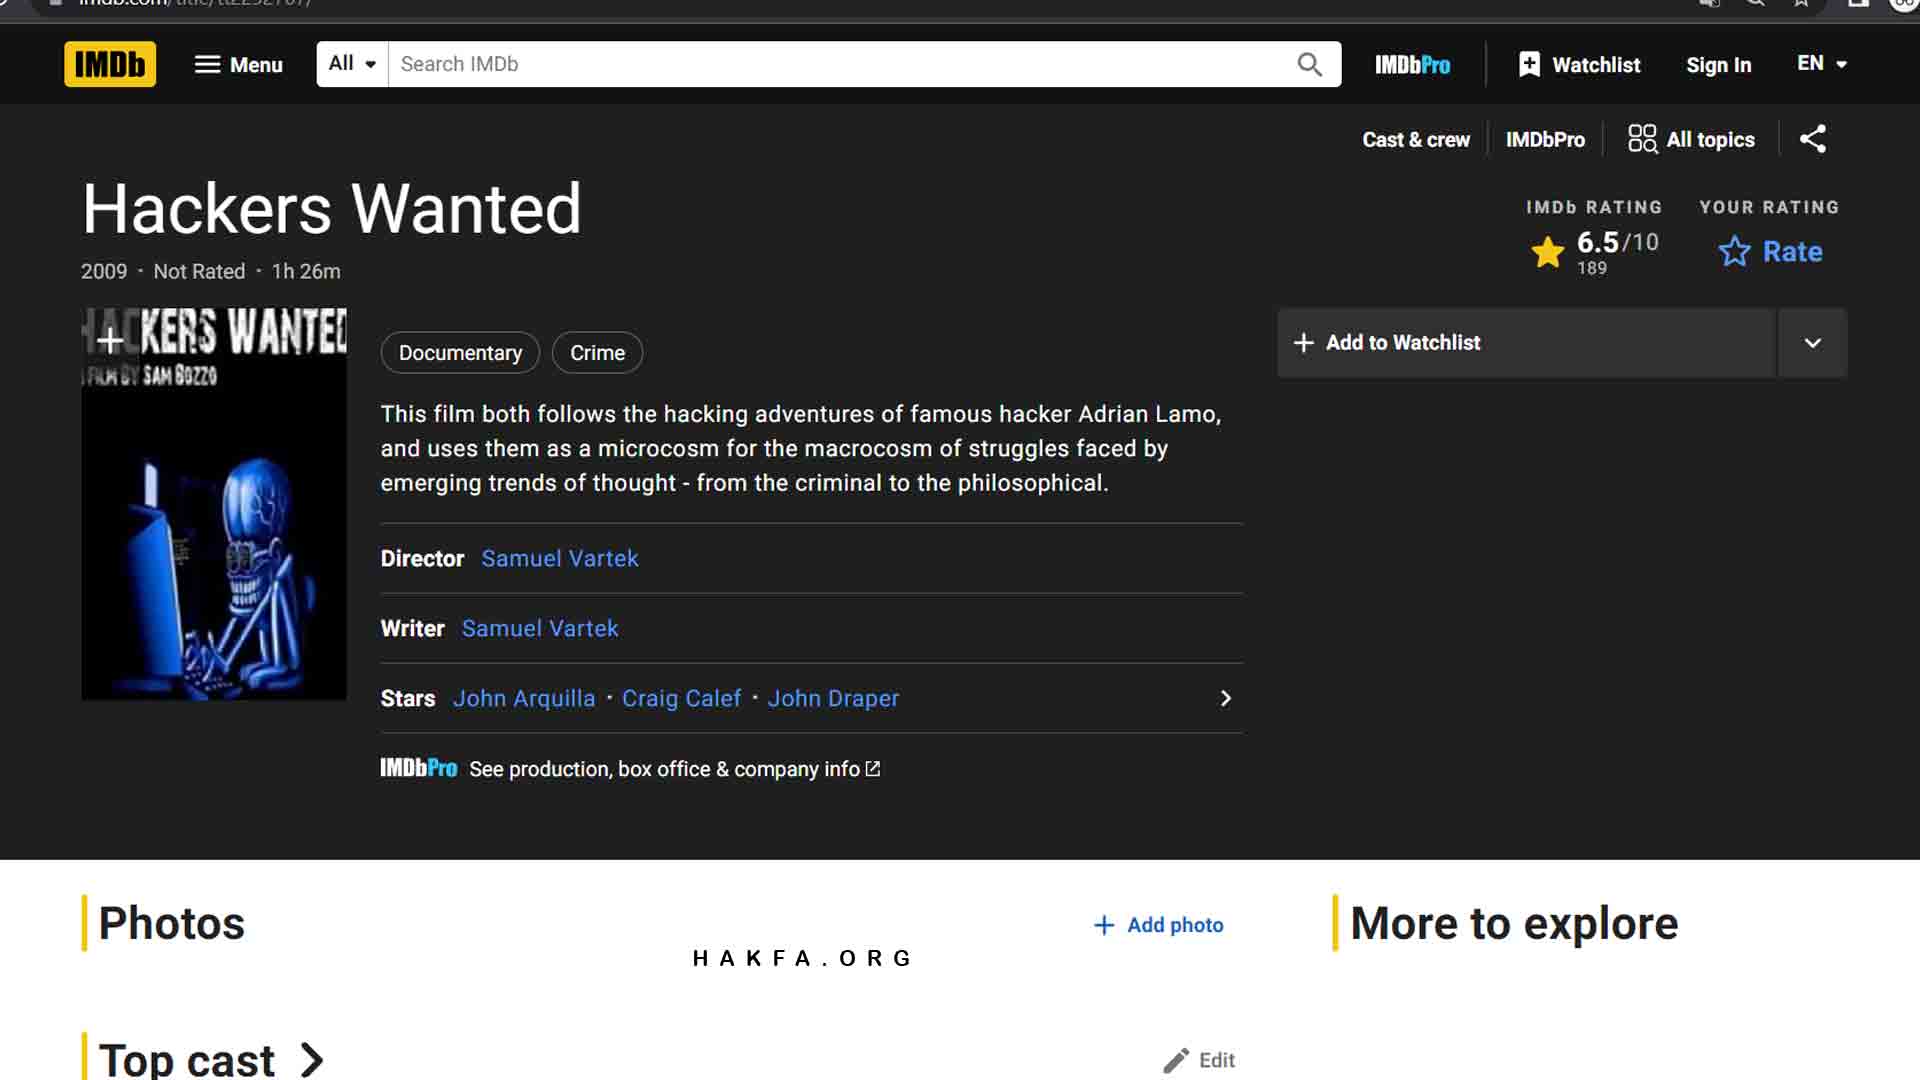Open writer Samuel Vartek's page
Screen dimensions: 1920x1080
point(540,629)
